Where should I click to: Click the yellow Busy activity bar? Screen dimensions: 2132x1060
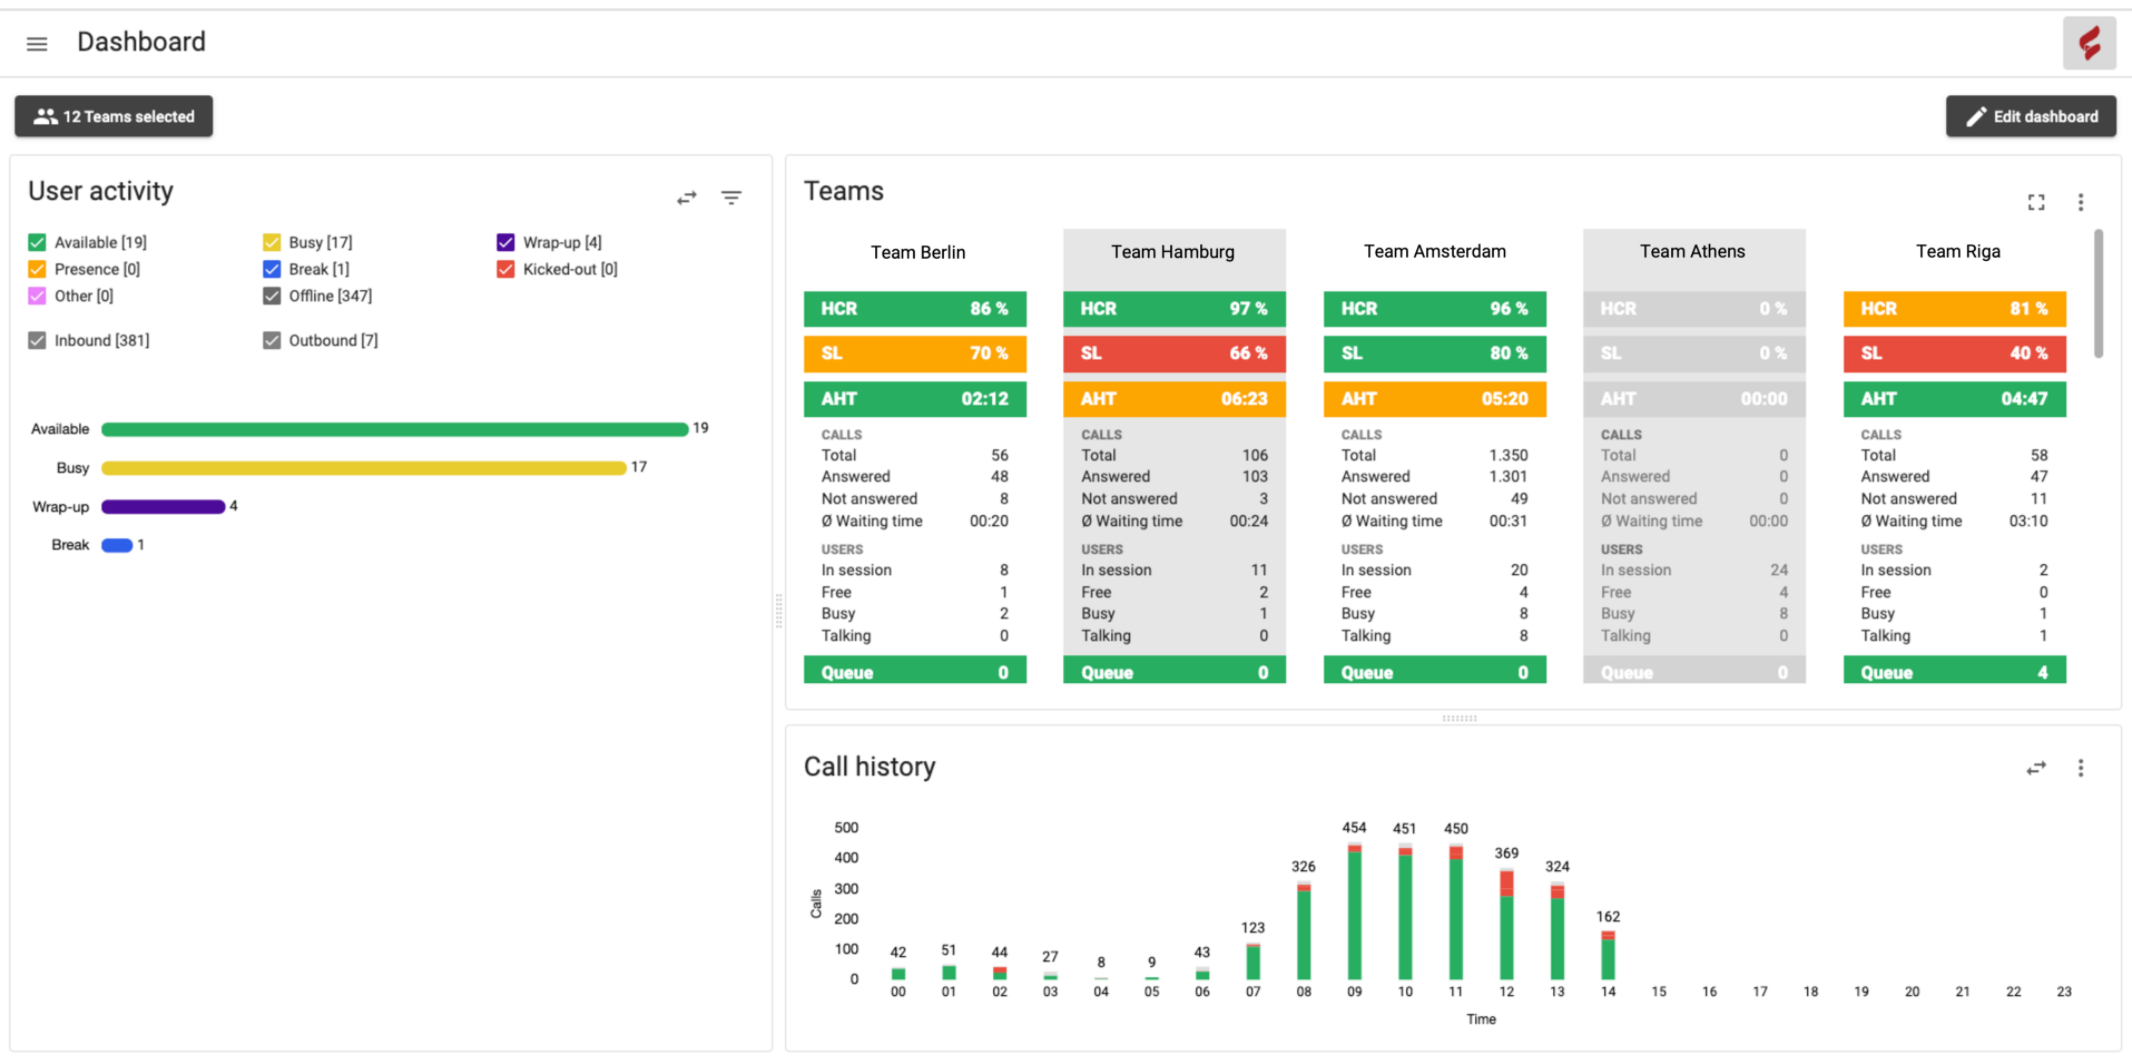[x=364, y=468]
